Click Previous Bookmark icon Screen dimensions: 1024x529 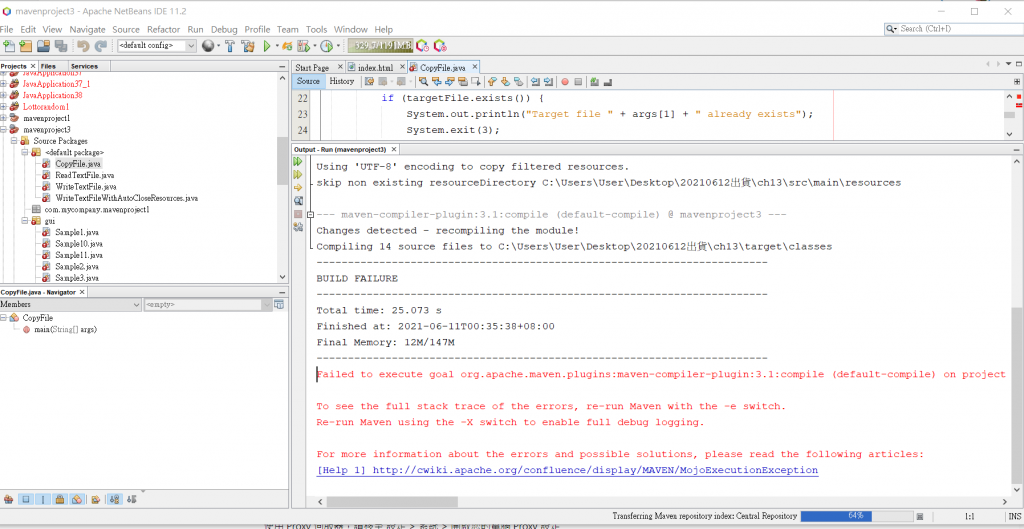coord(493,82)
